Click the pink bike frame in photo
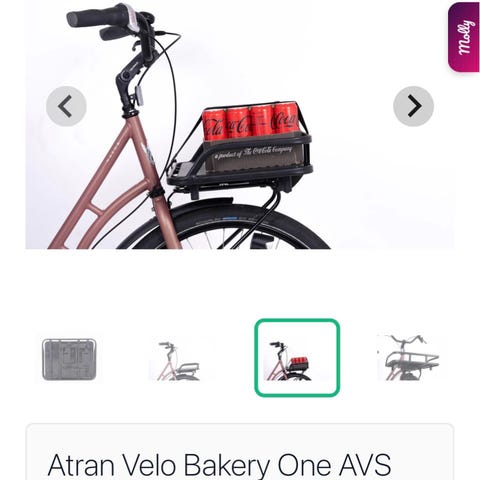The height and width of the screenshot is (480, 480). coord(113,187)
